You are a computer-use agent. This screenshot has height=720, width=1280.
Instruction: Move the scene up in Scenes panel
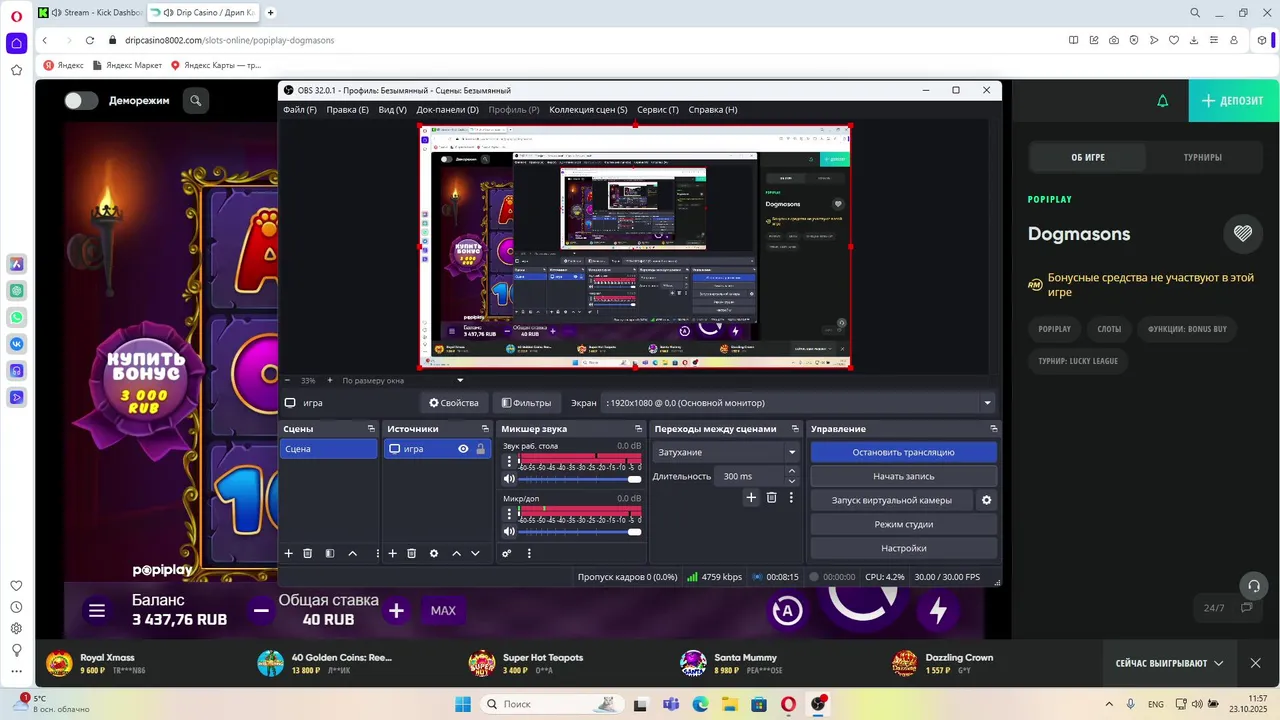[x=352, y=553]
